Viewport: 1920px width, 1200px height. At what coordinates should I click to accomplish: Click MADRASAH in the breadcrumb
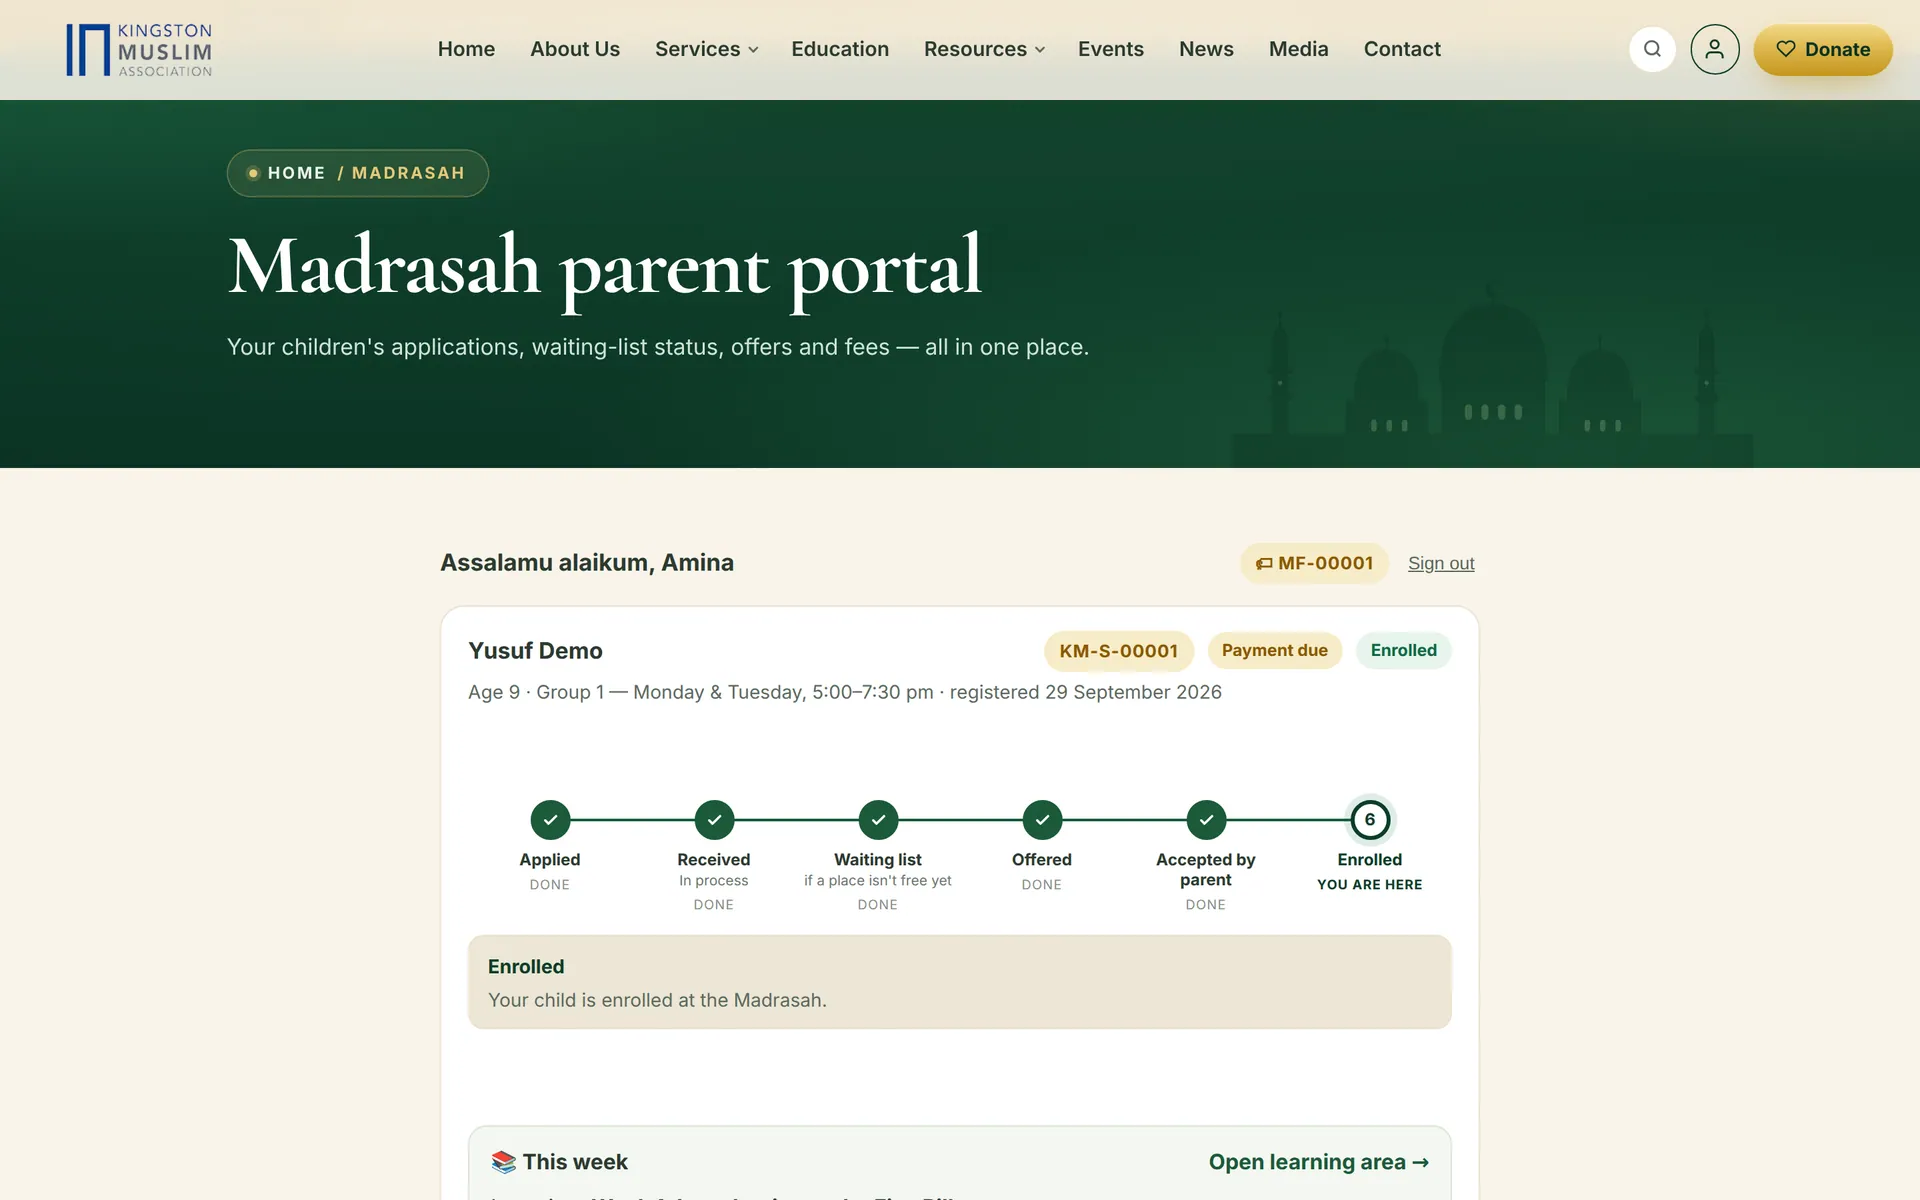408,173
